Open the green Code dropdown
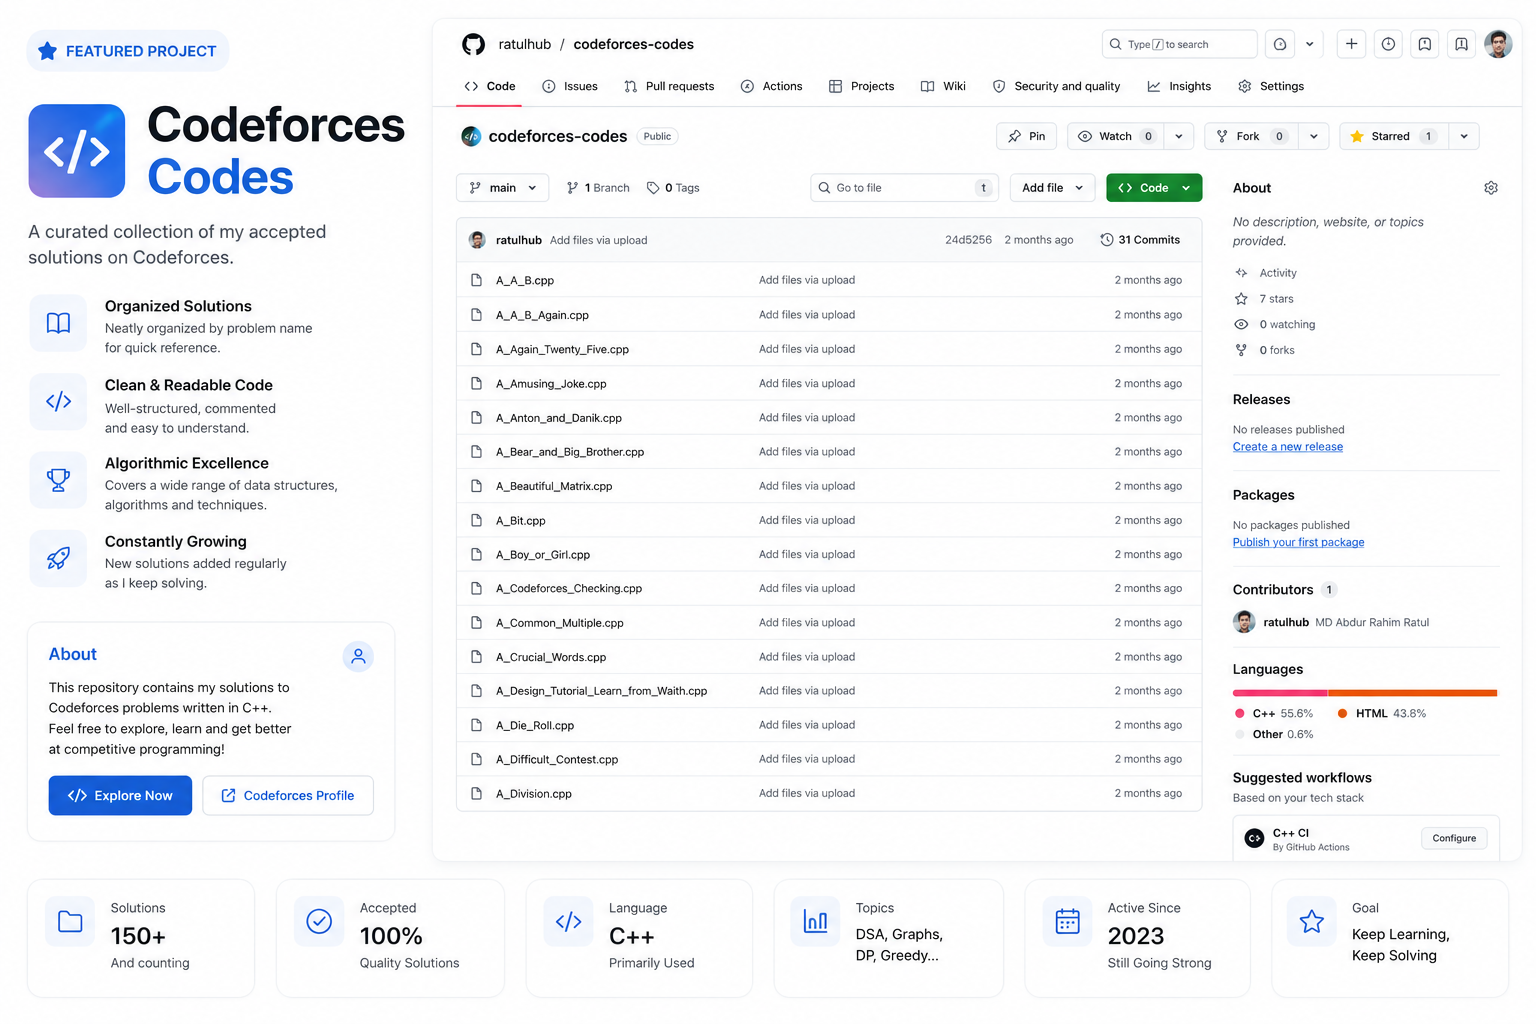Screen dimensions: 1536x1024 click(1154, 188)
